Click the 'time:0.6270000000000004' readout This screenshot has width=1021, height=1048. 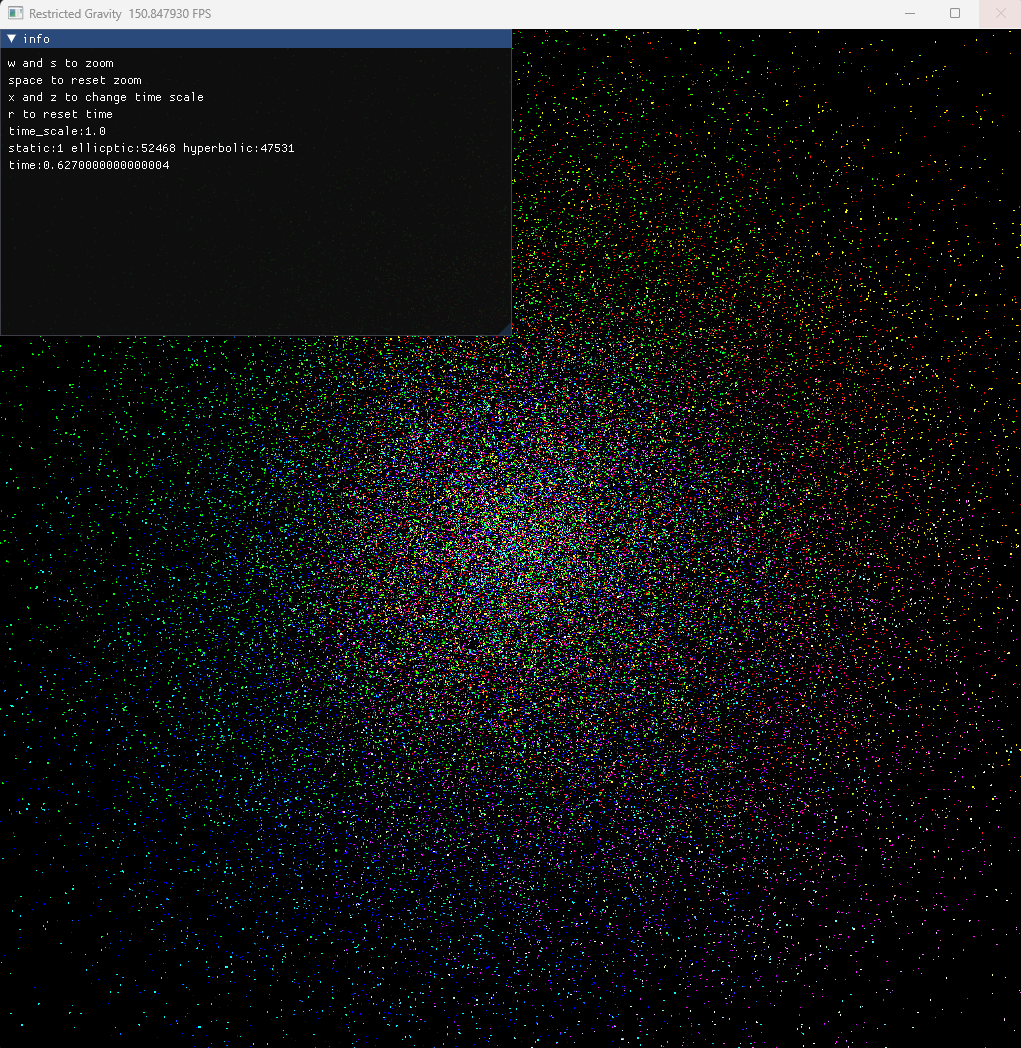click(x=89, y=165)
